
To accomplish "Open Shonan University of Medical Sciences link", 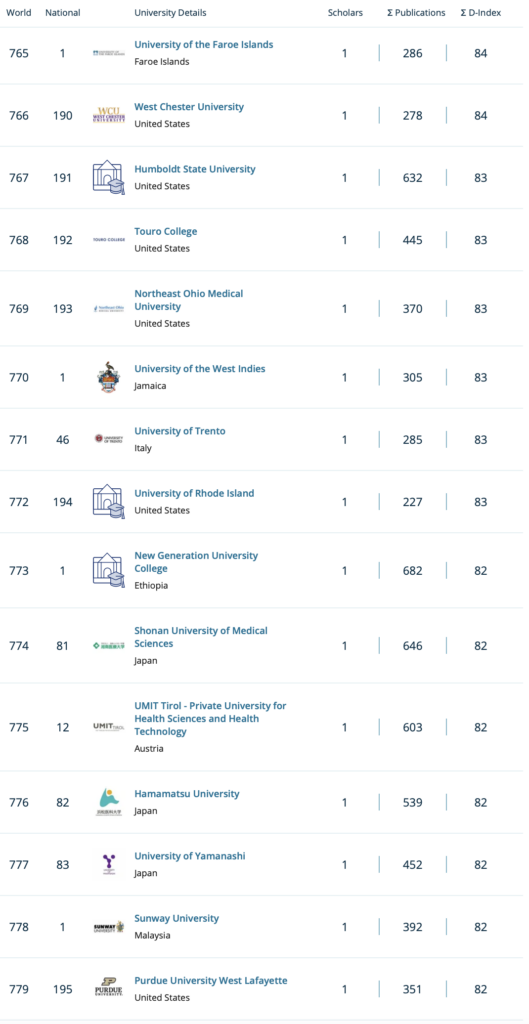I will click(x=201, y=637).
